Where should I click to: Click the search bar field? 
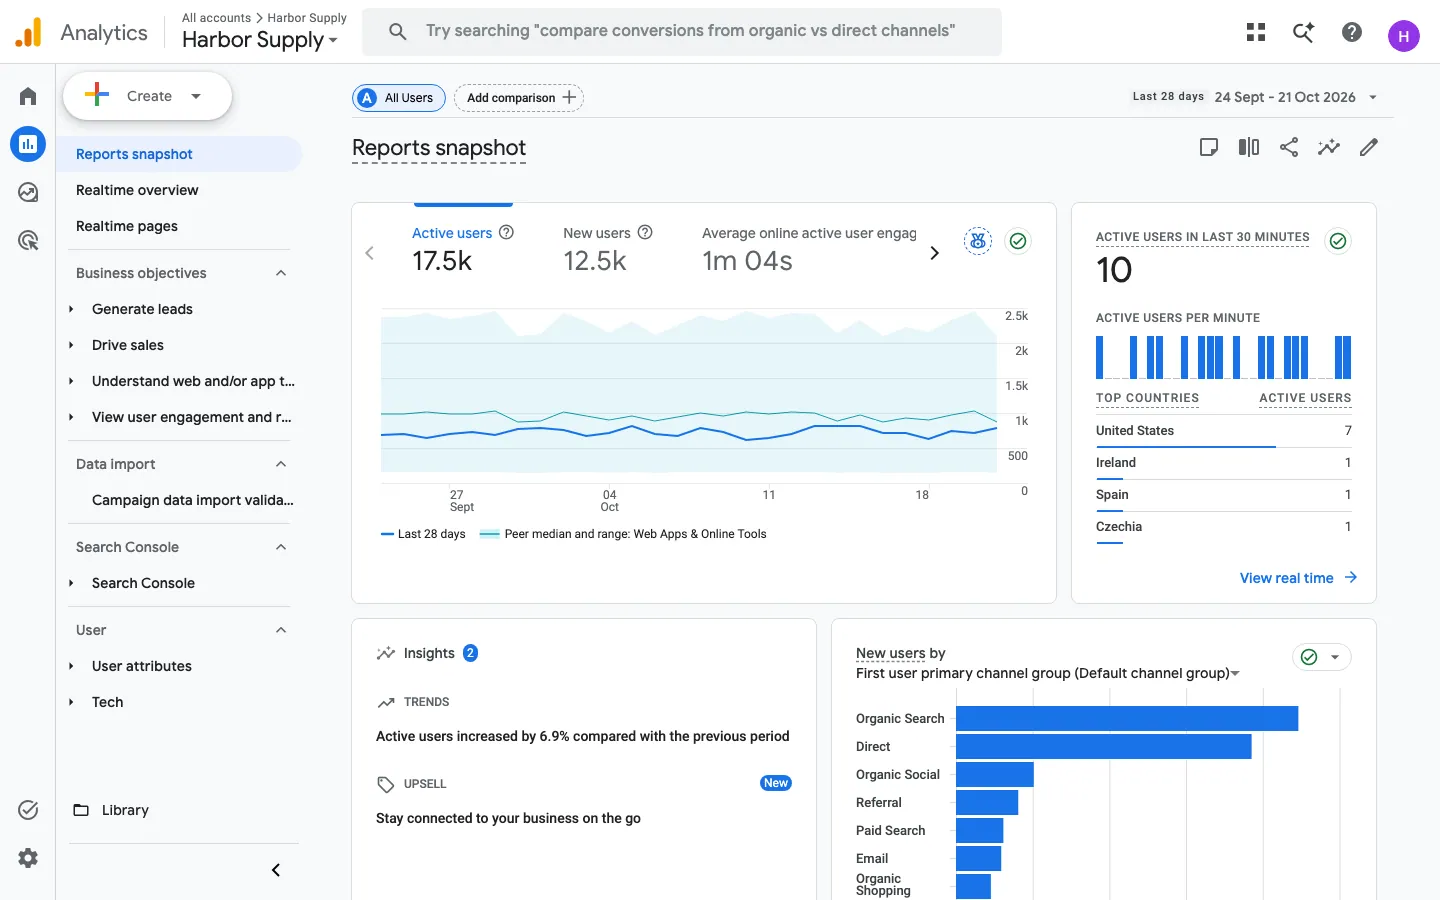[x=682, y=32]
